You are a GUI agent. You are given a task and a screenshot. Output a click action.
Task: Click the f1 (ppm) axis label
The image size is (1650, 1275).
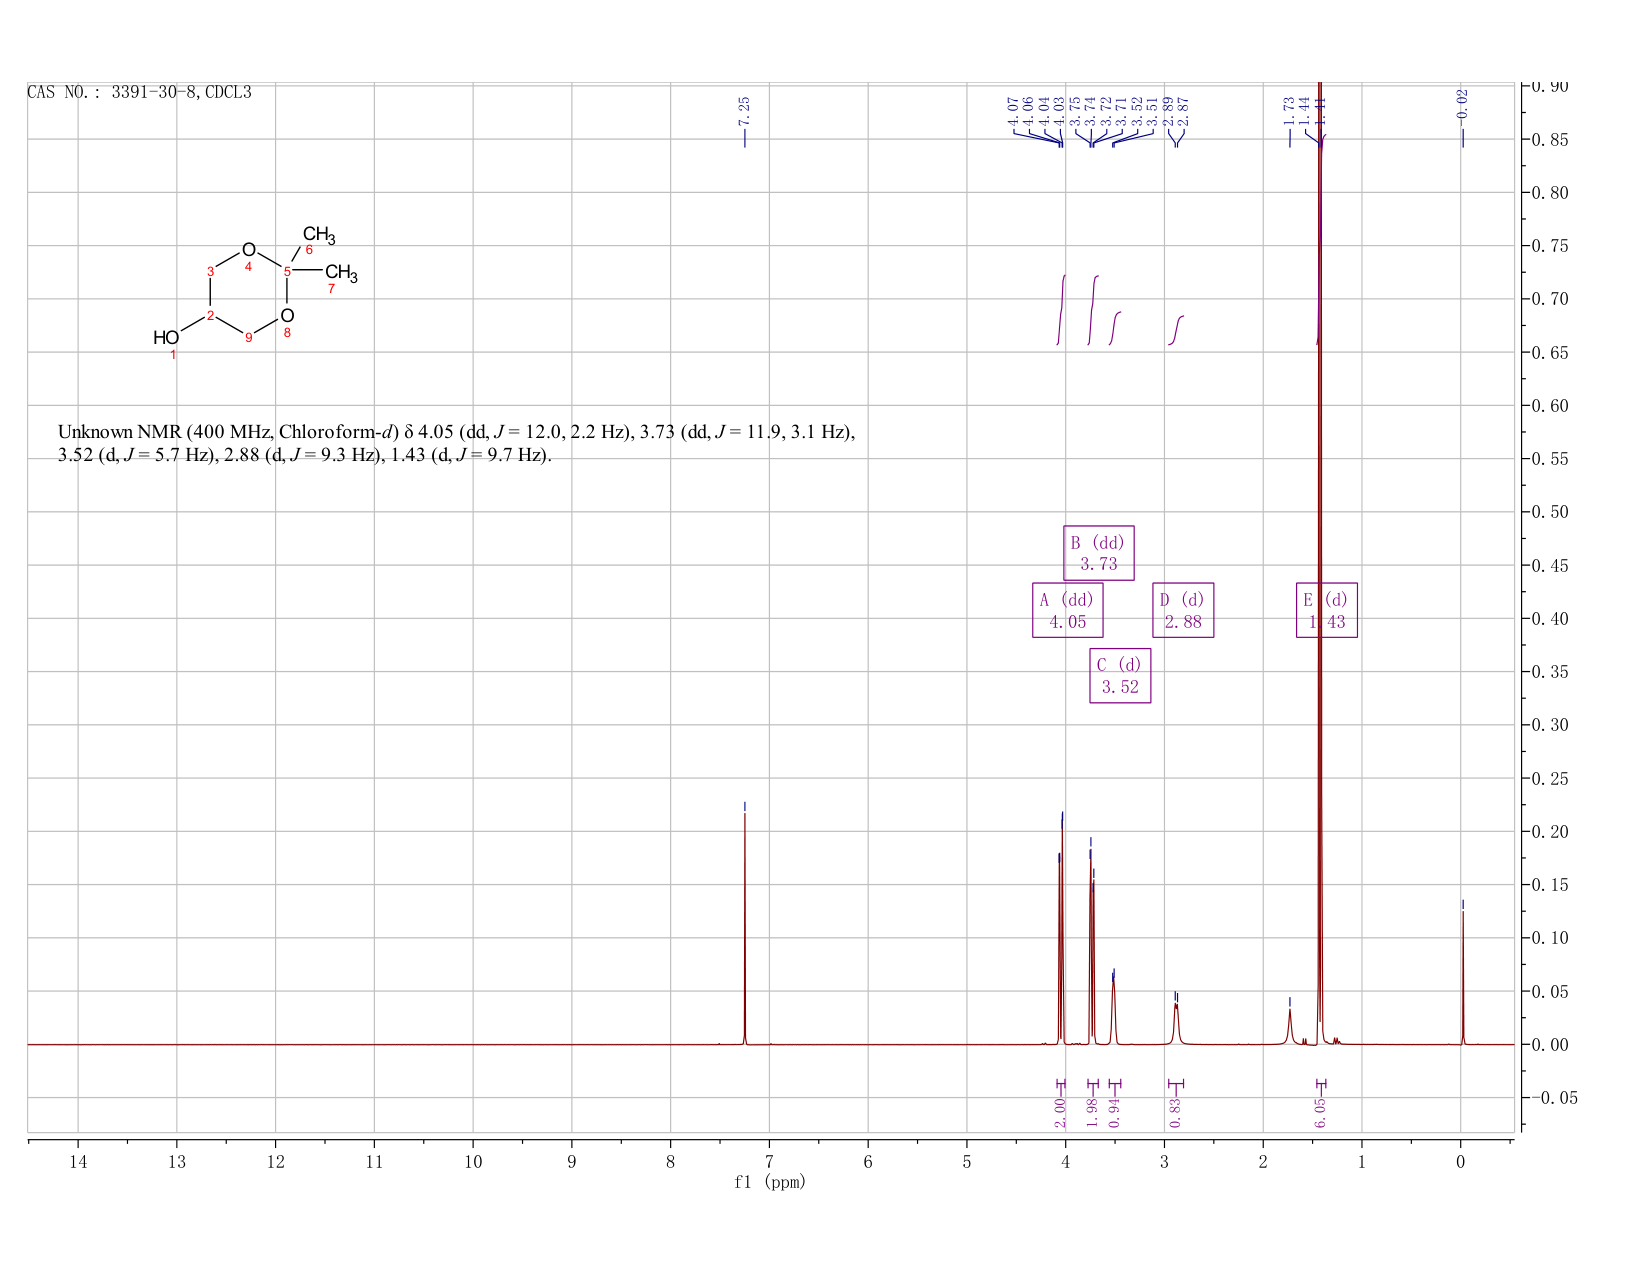tap(769, 1182)
